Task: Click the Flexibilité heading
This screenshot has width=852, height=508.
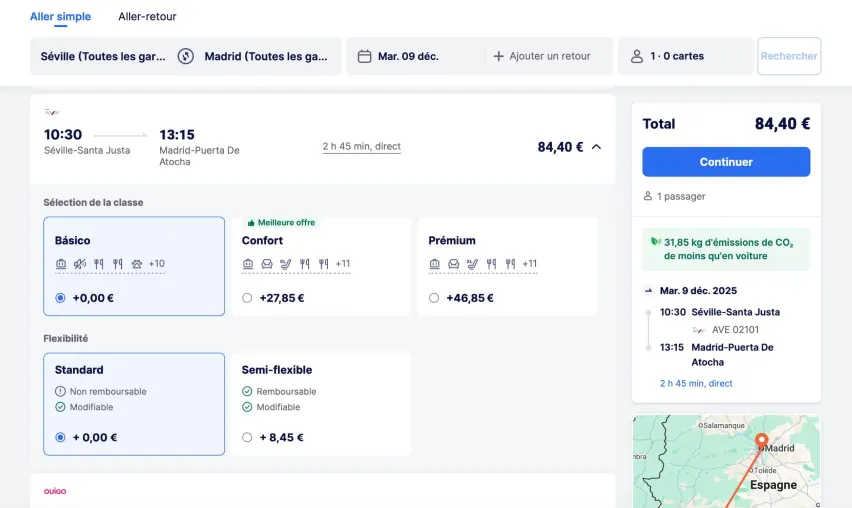Action: click(66, 338)
